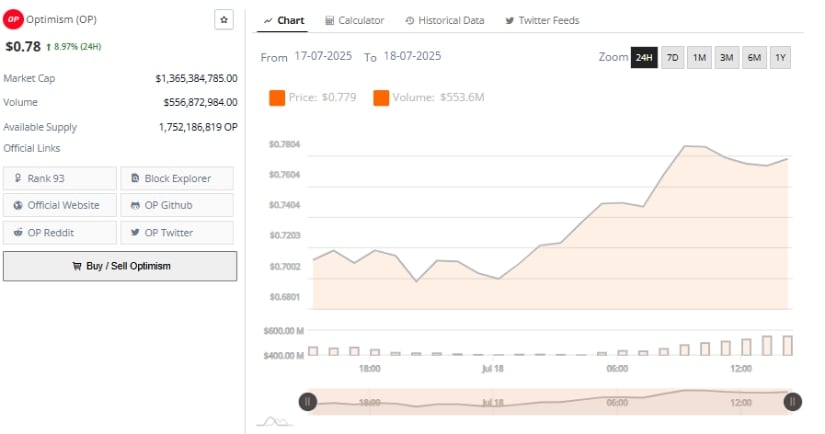
Task: Click the 18:00 x-axis label on chart
Action: pyautogui.click(x=369, y=369)
